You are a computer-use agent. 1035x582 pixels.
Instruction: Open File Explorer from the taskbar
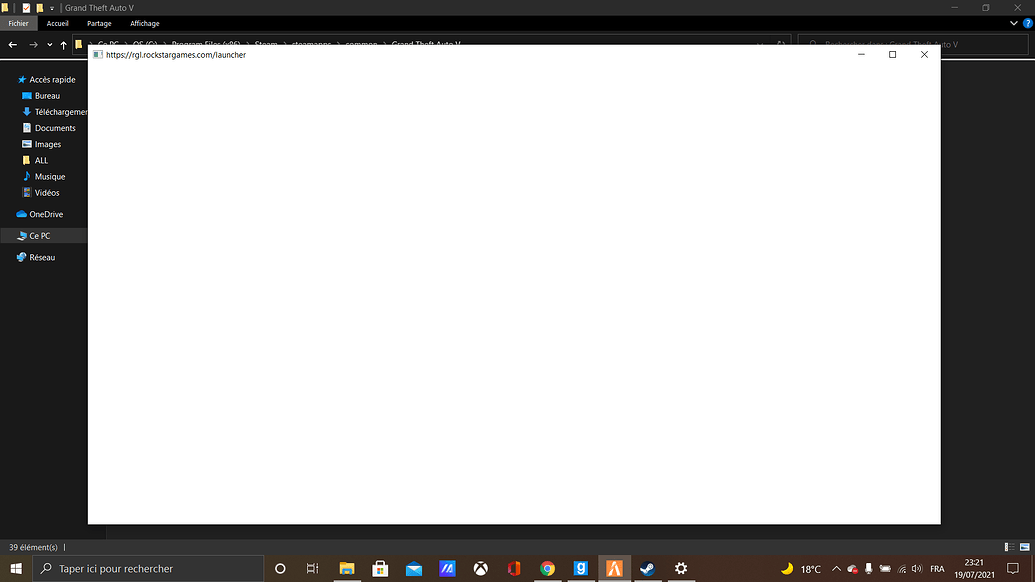pyautogui.click(x=346, y=568)
